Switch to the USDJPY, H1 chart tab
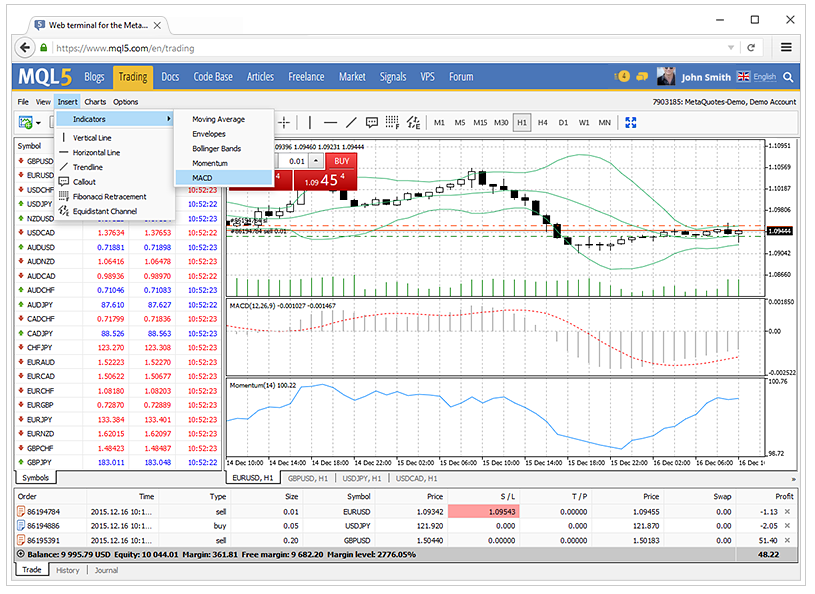Screen dimensions: 815x594 [362, 479]
